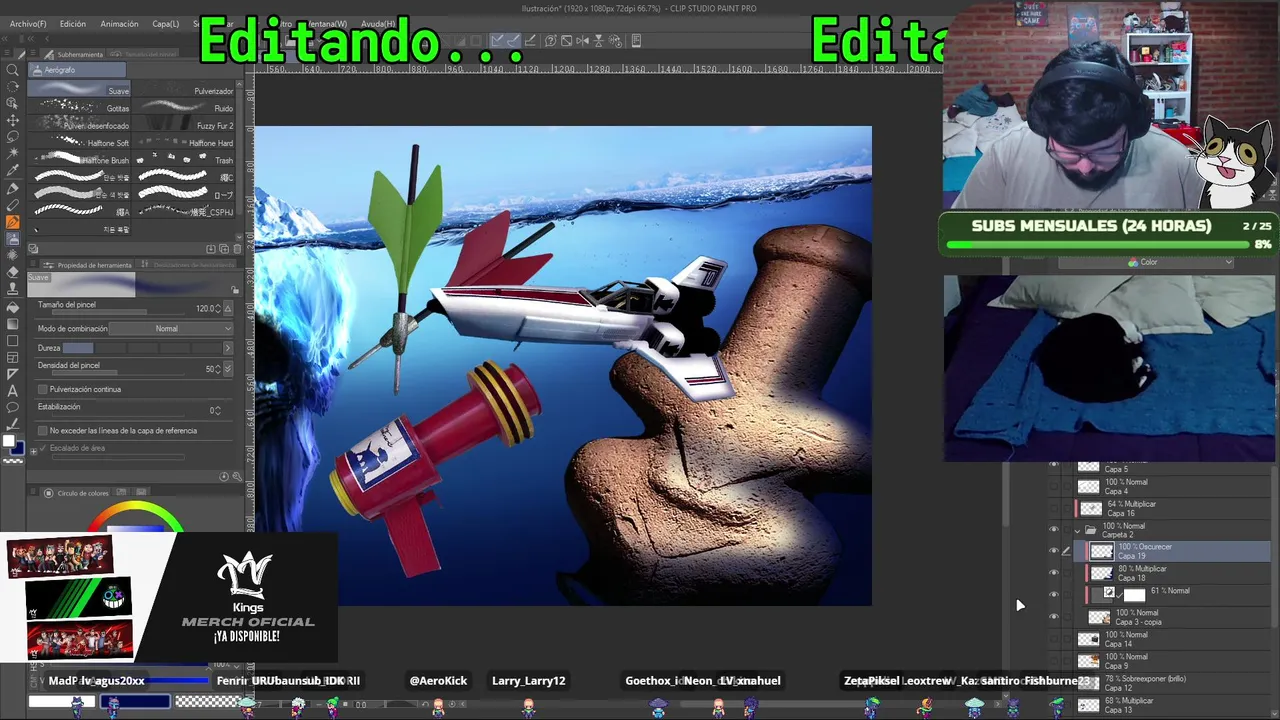1280x720 pixels.
Task: Open the Color expression dropdown
Action: click(x=1145, y=262)
